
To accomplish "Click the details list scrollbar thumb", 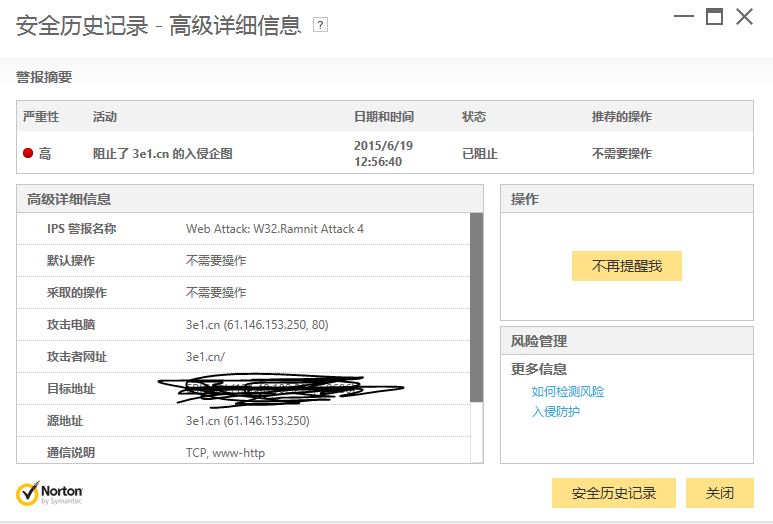I will pyautogui.click(x=476, y=308).
